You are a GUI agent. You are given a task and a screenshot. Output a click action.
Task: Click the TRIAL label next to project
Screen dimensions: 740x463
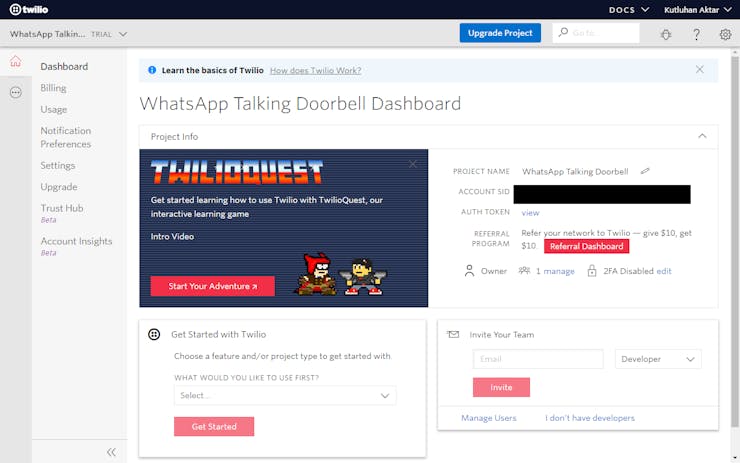tap(101, 34)
